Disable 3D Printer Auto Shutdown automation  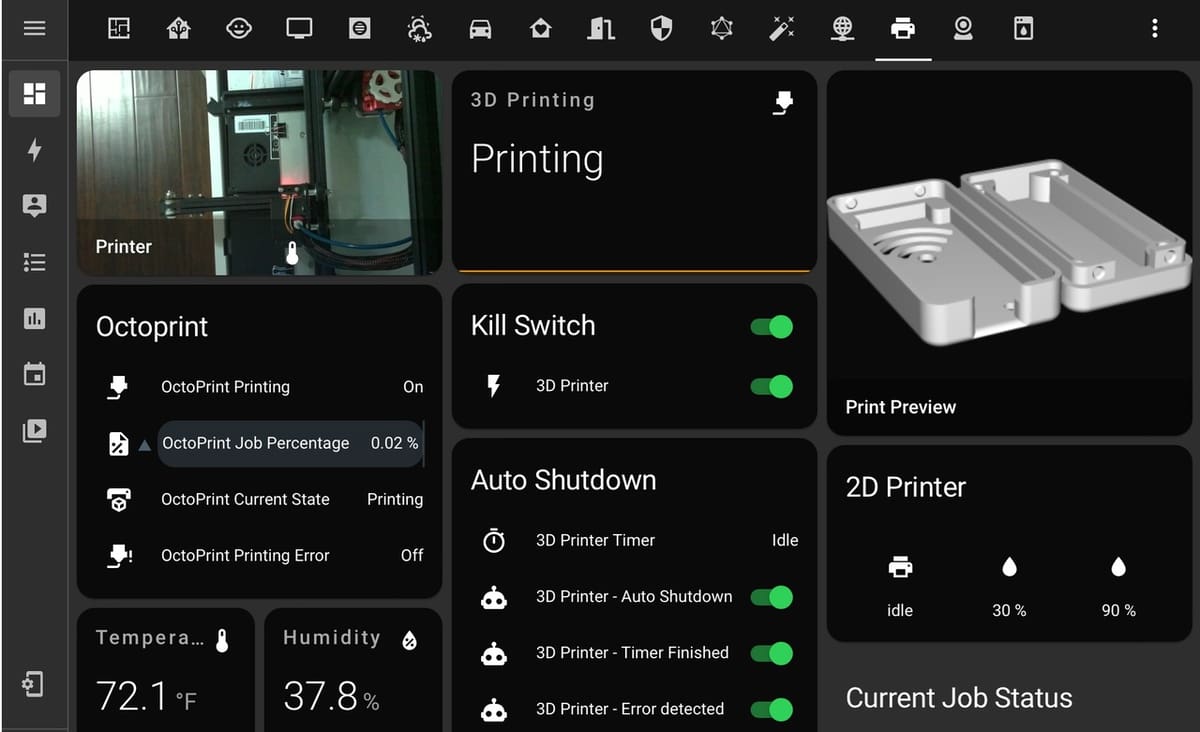771,597
